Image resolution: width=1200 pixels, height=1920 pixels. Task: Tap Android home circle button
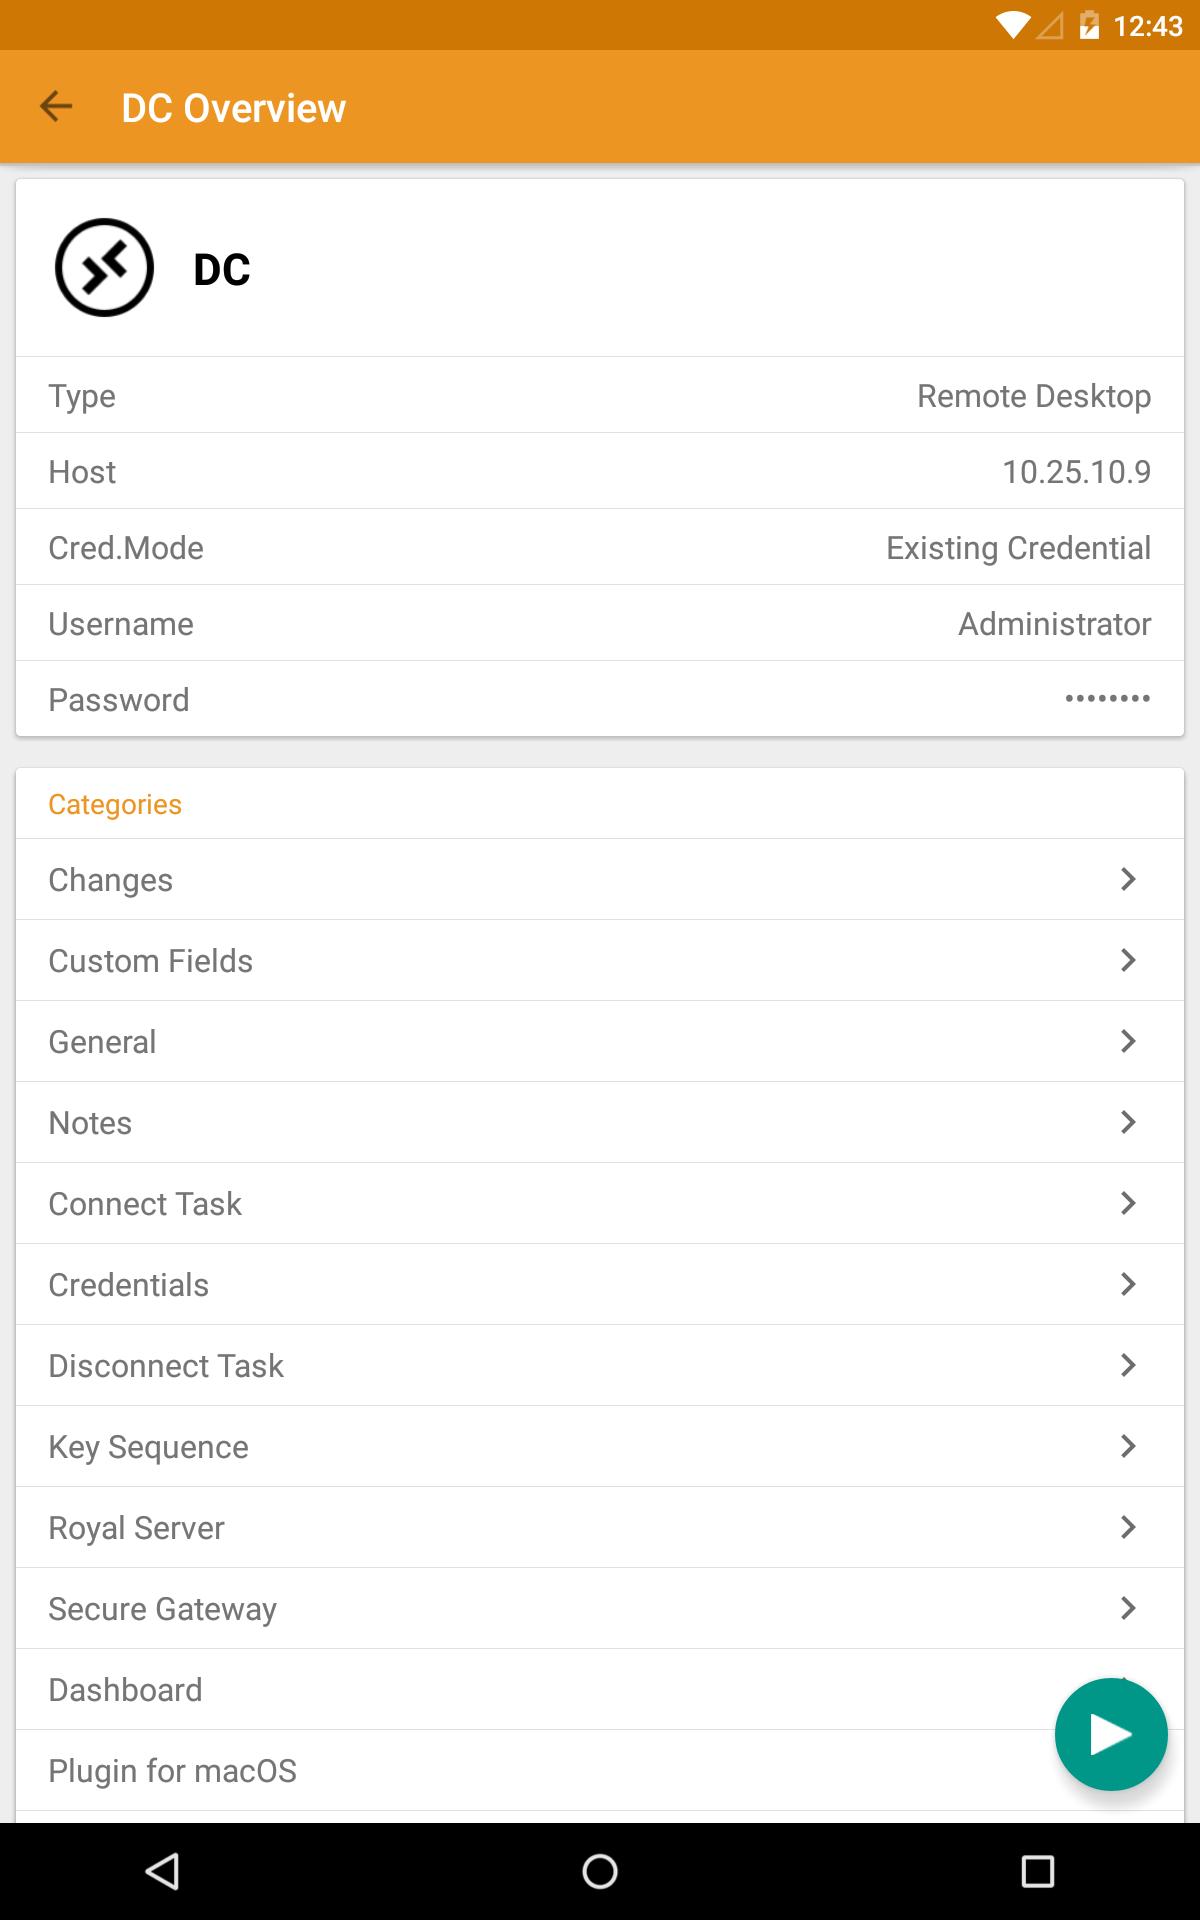pyautogui.click(x=600, y=1871)
